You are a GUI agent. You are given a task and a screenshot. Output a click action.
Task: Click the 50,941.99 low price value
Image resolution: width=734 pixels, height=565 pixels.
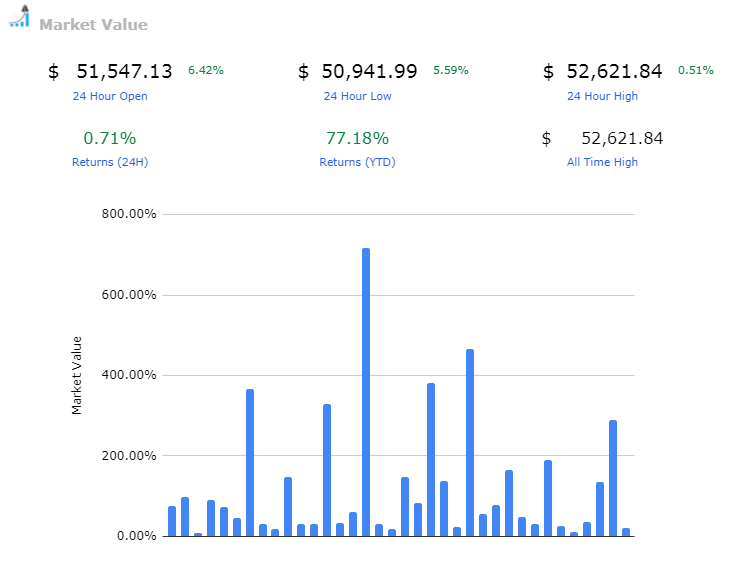coord(369,71)
